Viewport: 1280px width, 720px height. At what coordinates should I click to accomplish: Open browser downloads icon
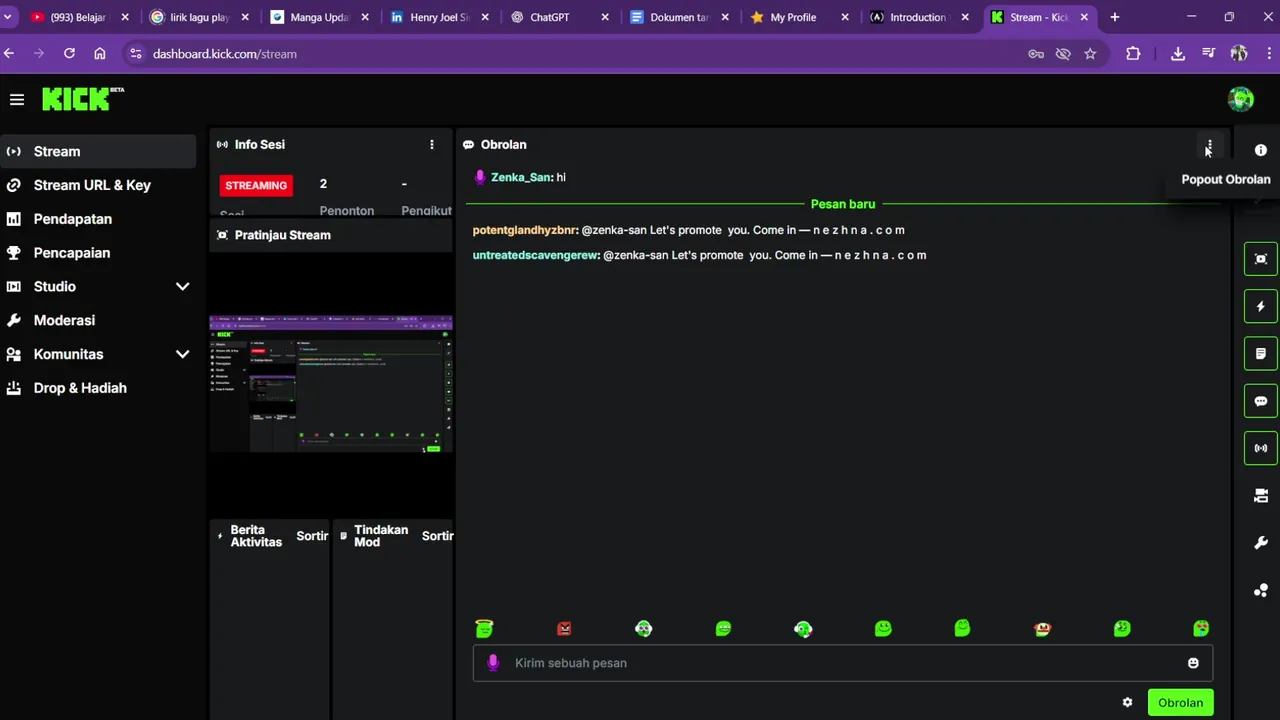tap(1178, 54)
